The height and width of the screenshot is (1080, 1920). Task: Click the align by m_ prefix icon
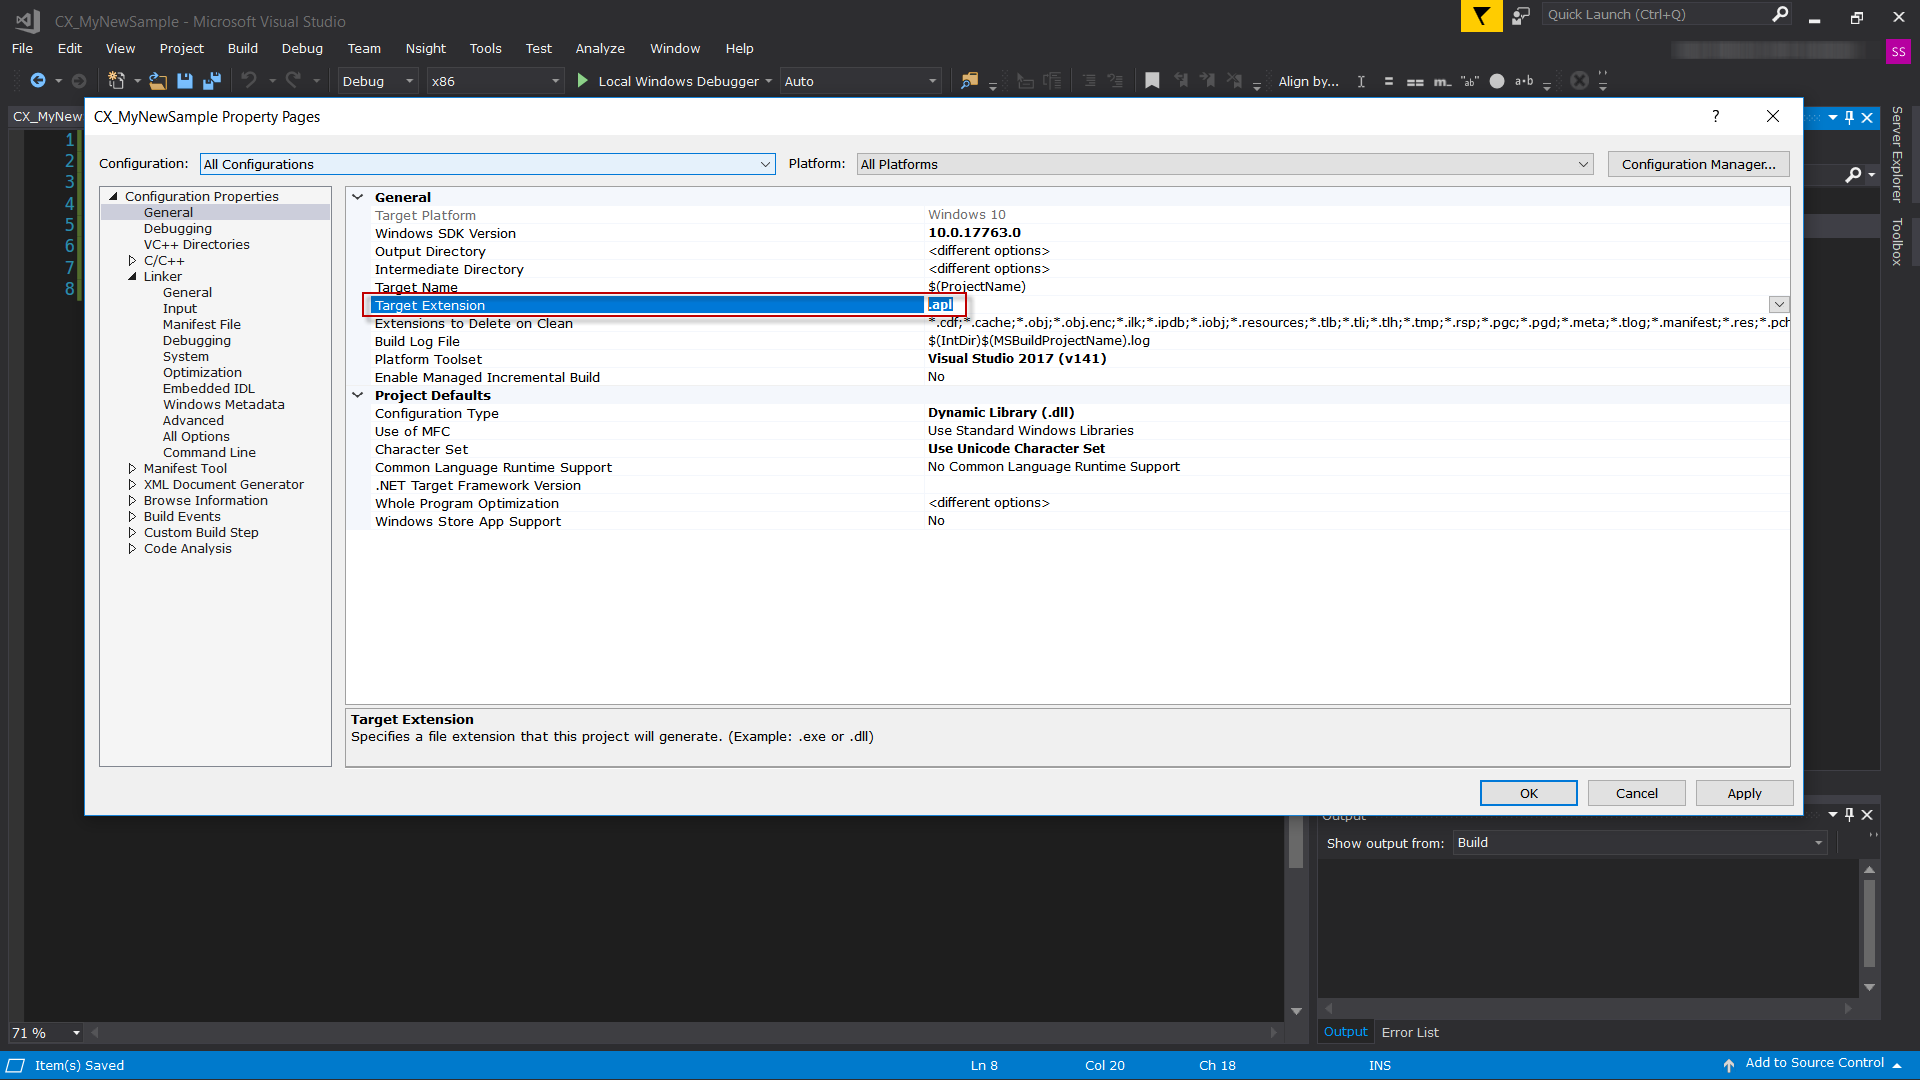(1442, 81)
